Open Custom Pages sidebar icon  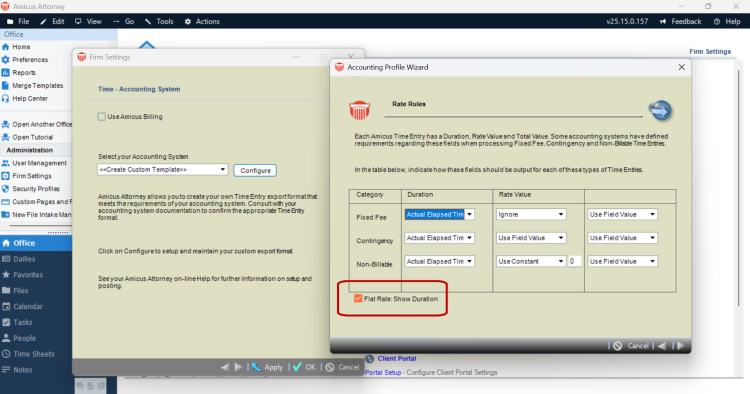[6, 202]
